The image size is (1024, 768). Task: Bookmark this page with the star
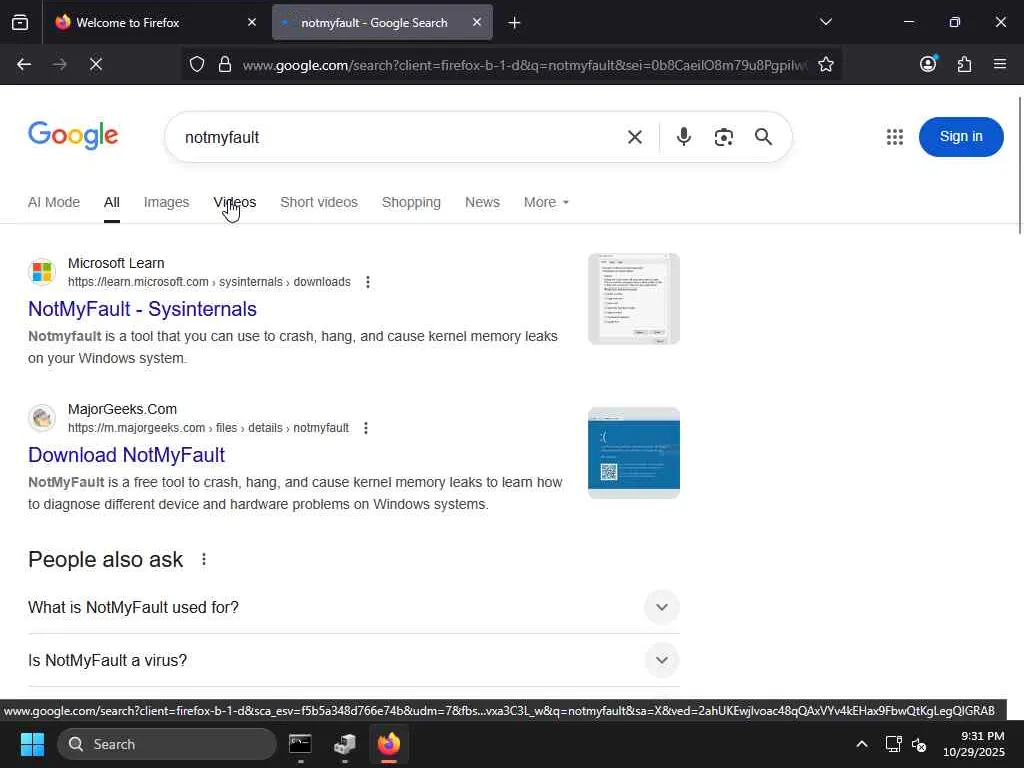pyautogui.click(x=825, y=64)
